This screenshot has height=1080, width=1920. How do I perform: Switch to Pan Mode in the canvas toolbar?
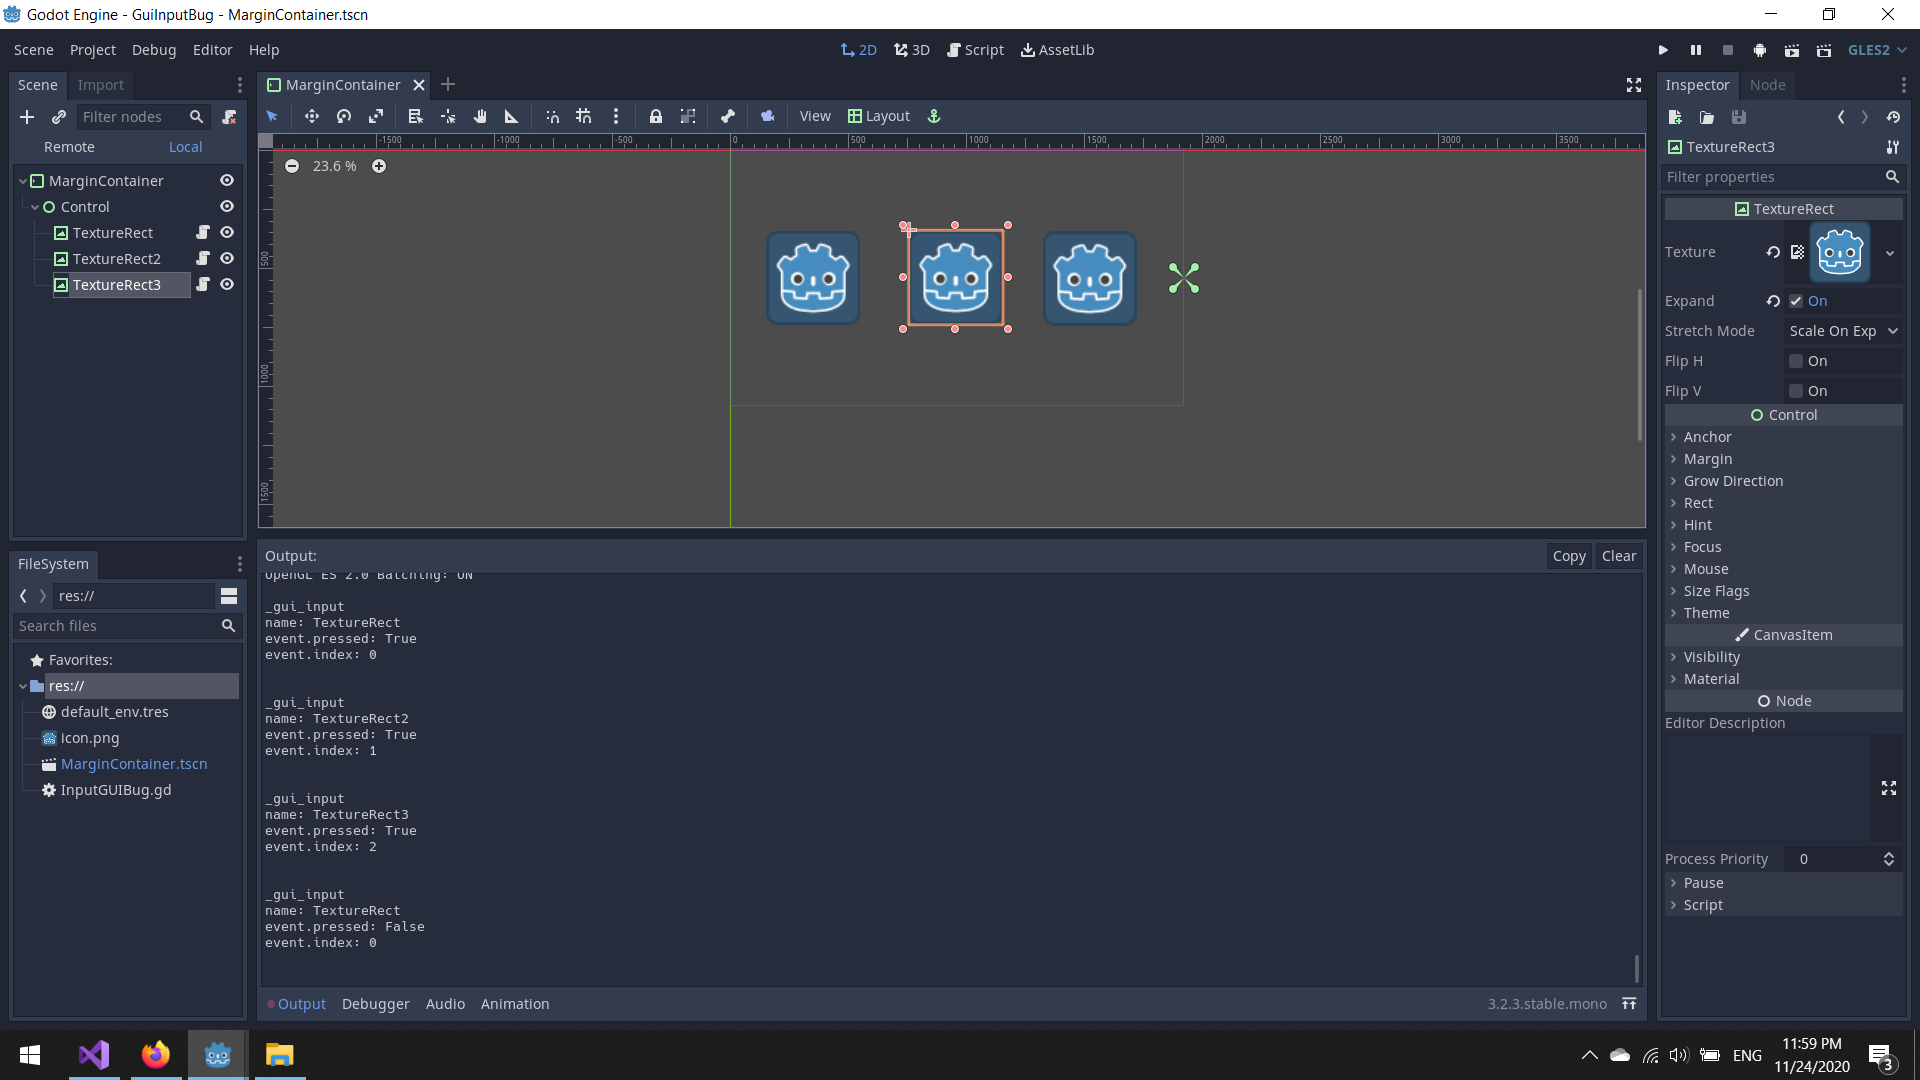coord(480,116)
